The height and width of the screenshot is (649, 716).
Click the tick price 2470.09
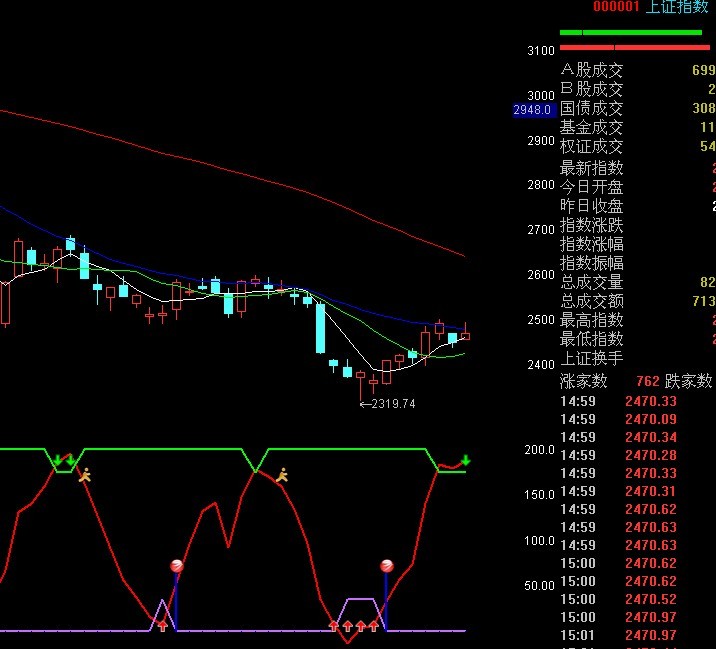(x=651, y=419)
